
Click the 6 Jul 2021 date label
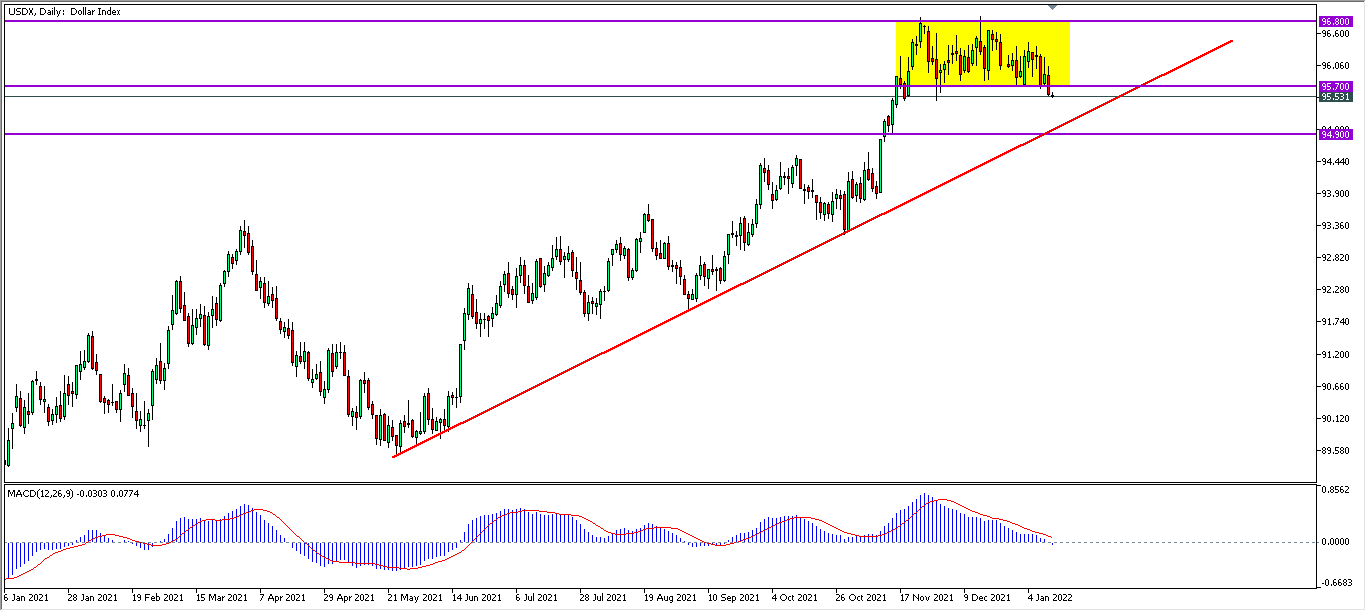[535, 598]
